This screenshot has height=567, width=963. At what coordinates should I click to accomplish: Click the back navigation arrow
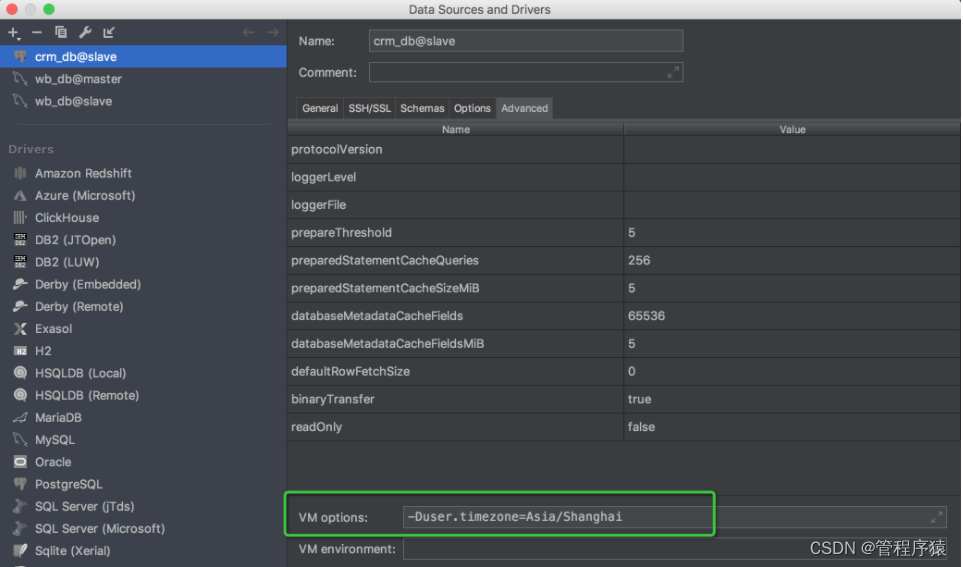pyautogui.click(x=248, y=33)
